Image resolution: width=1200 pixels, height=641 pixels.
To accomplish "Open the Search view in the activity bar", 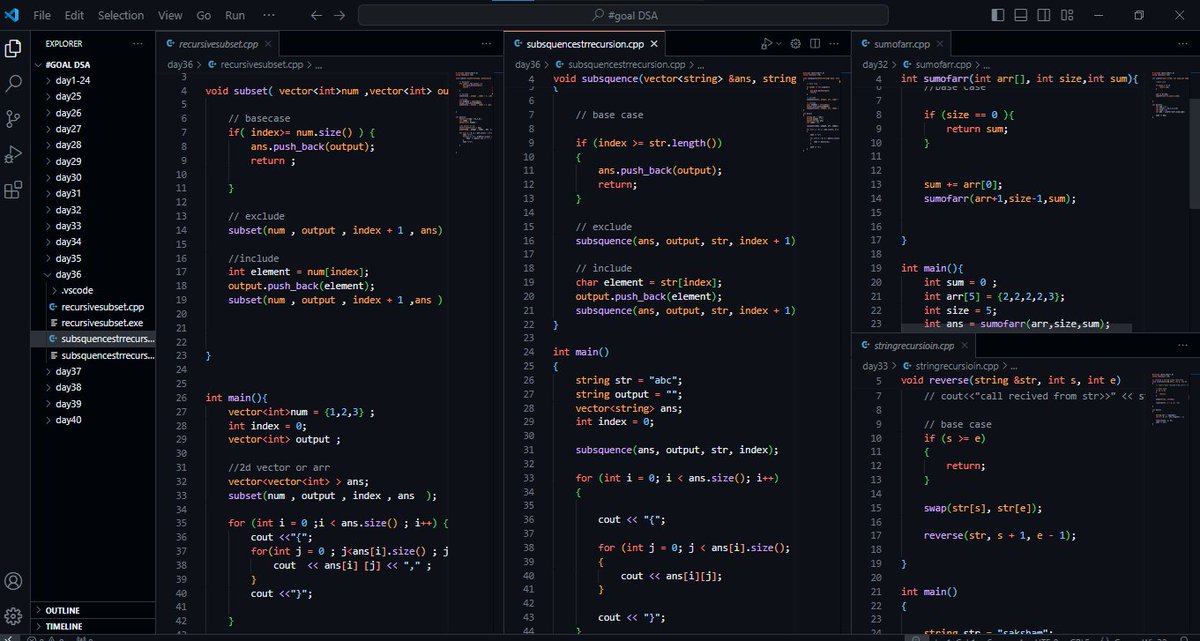I will pos(14,84).
